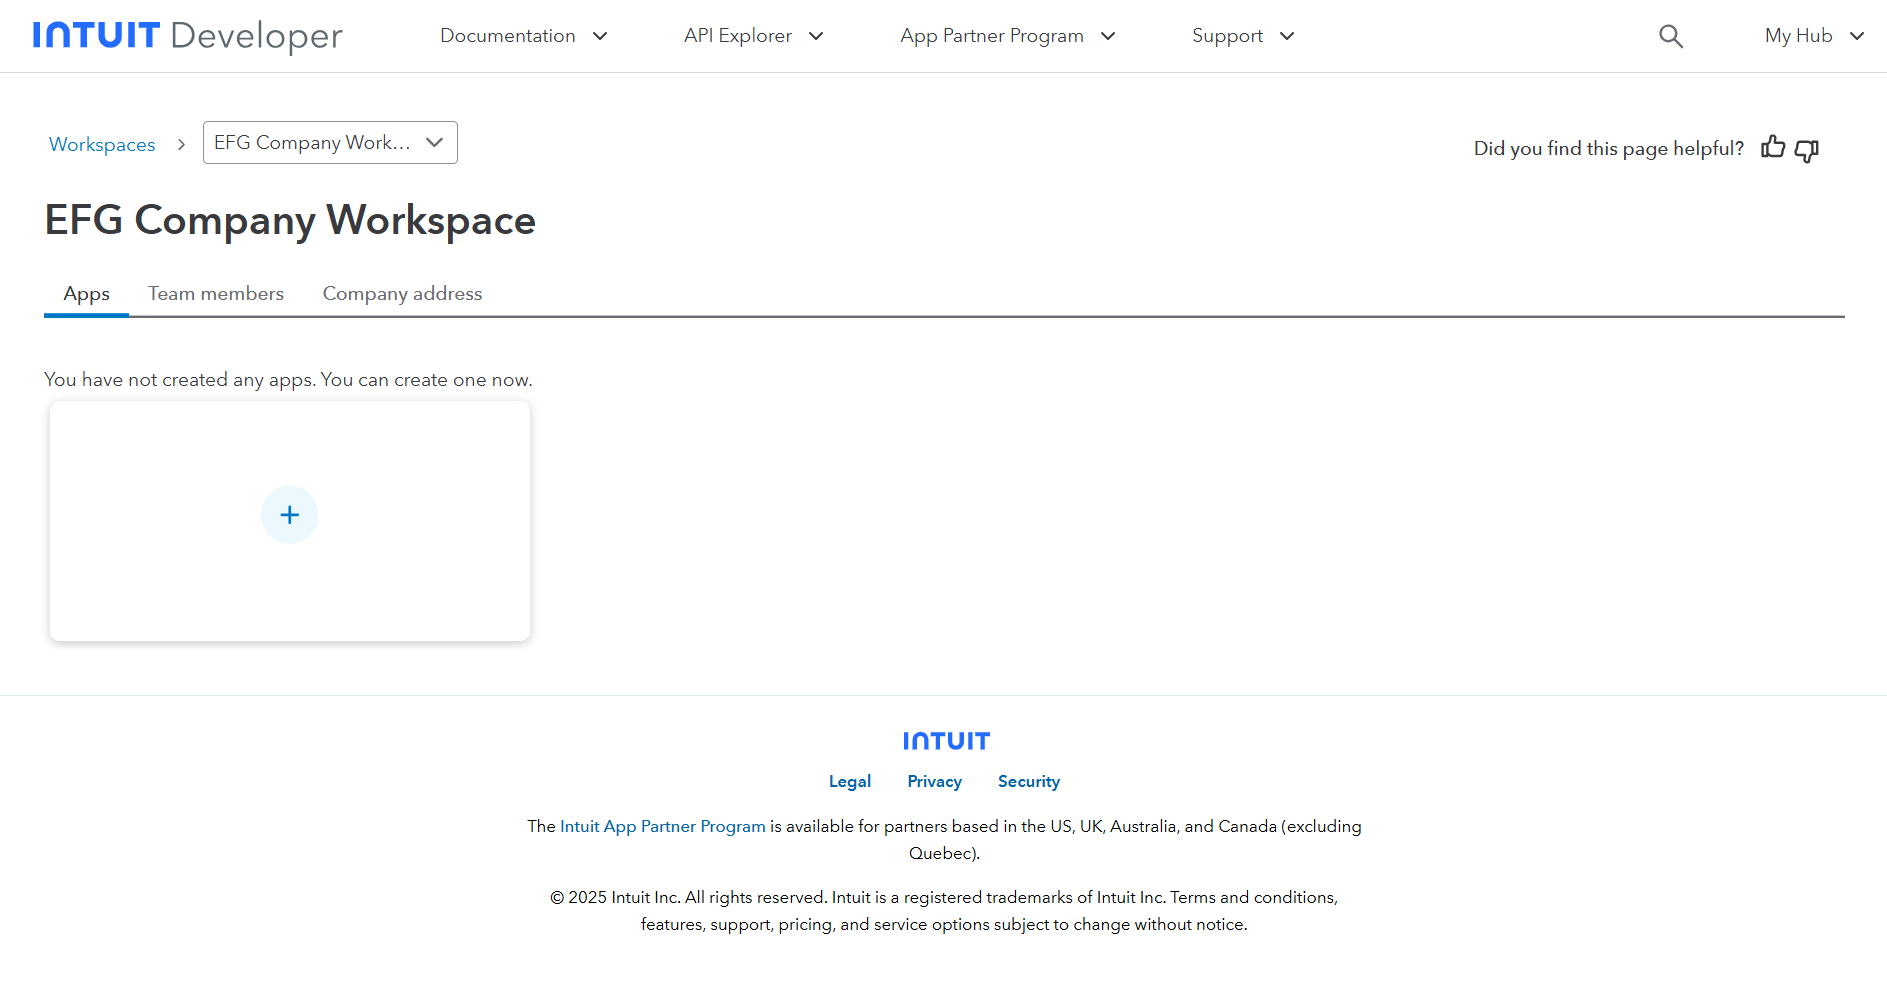
Task: Open the Support dropdown menu
Action: (x=1243, y=36)
